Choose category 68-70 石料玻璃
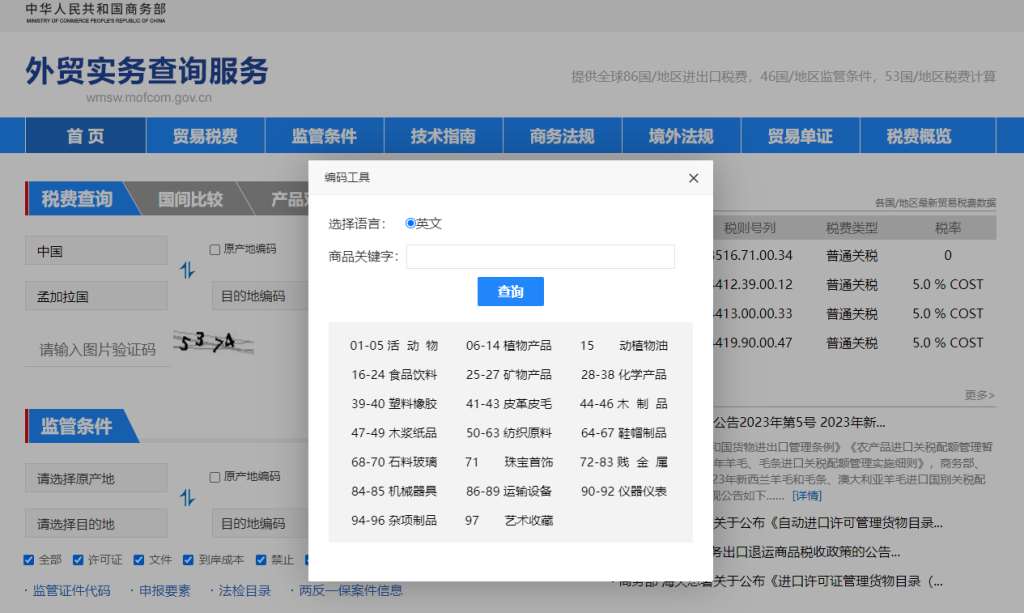Image resolution: width=1024 pixels, height=613 pixels. pyautogui.click(x=394, y=462)
